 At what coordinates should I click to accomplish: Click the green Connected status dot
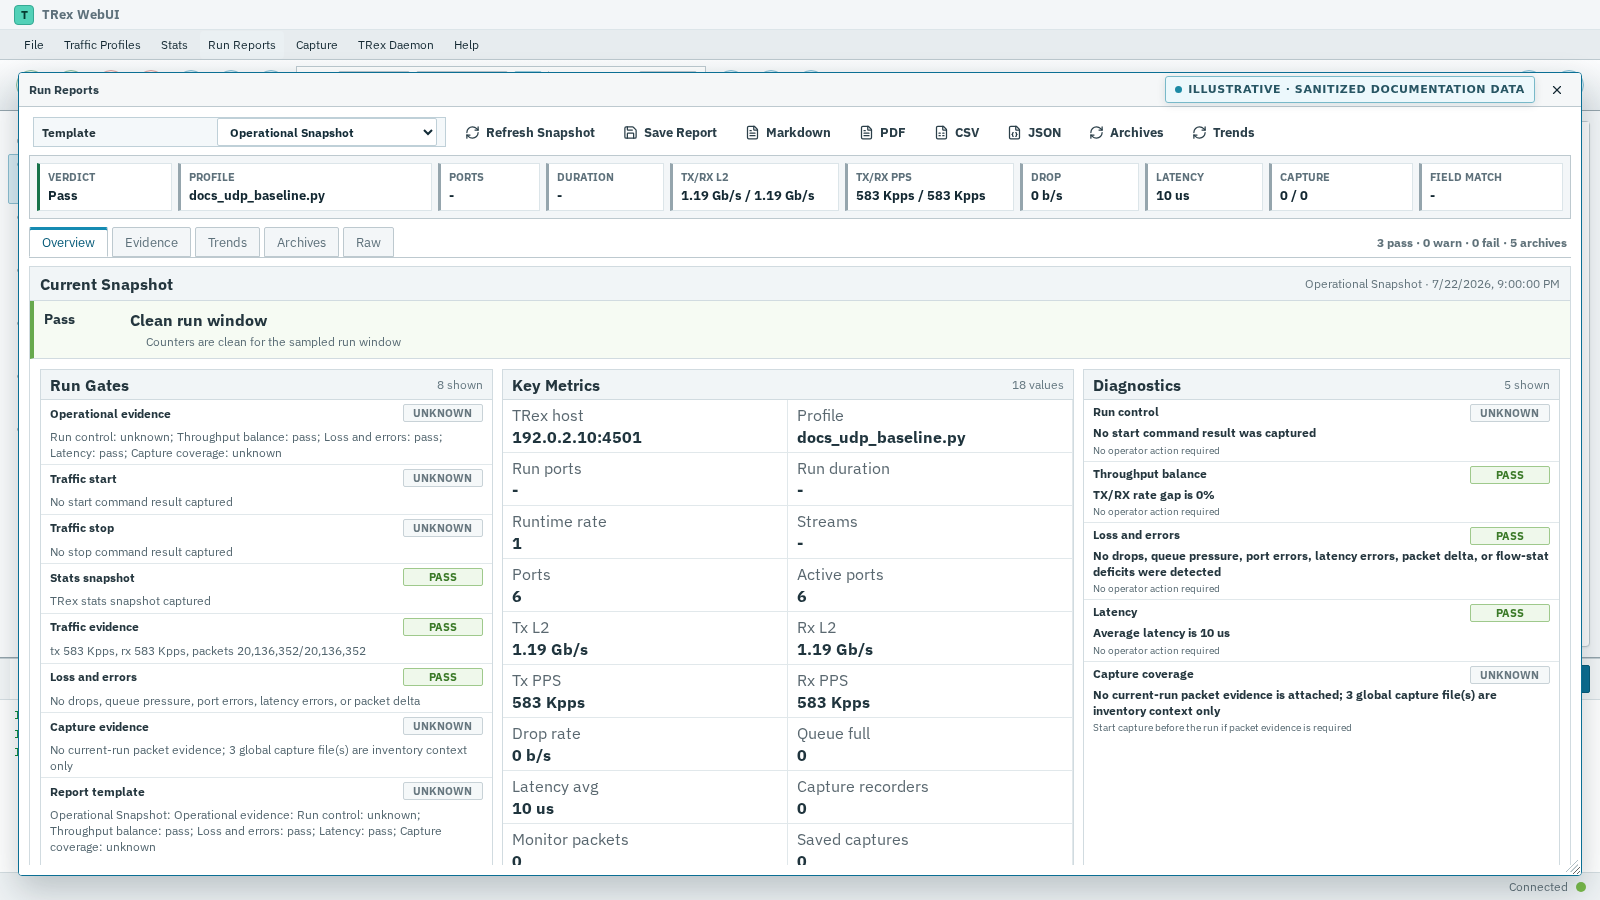pyautogui.click(x=1581, y=887)
